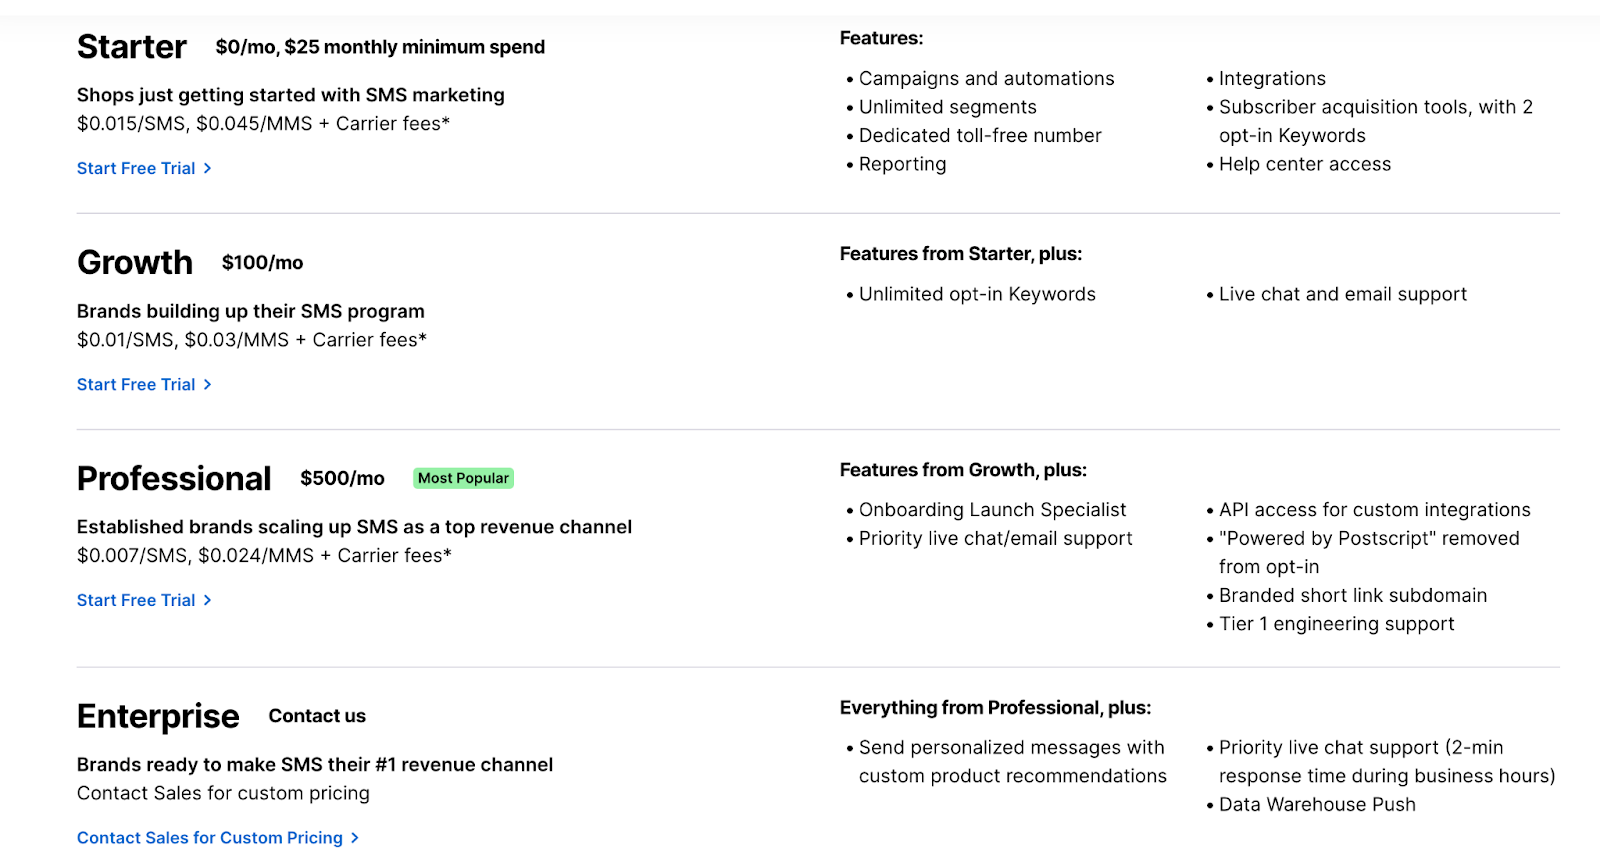Click the Professional plan heading
The width and height of the screenshot is (1600, 859).
pos(174,479)
